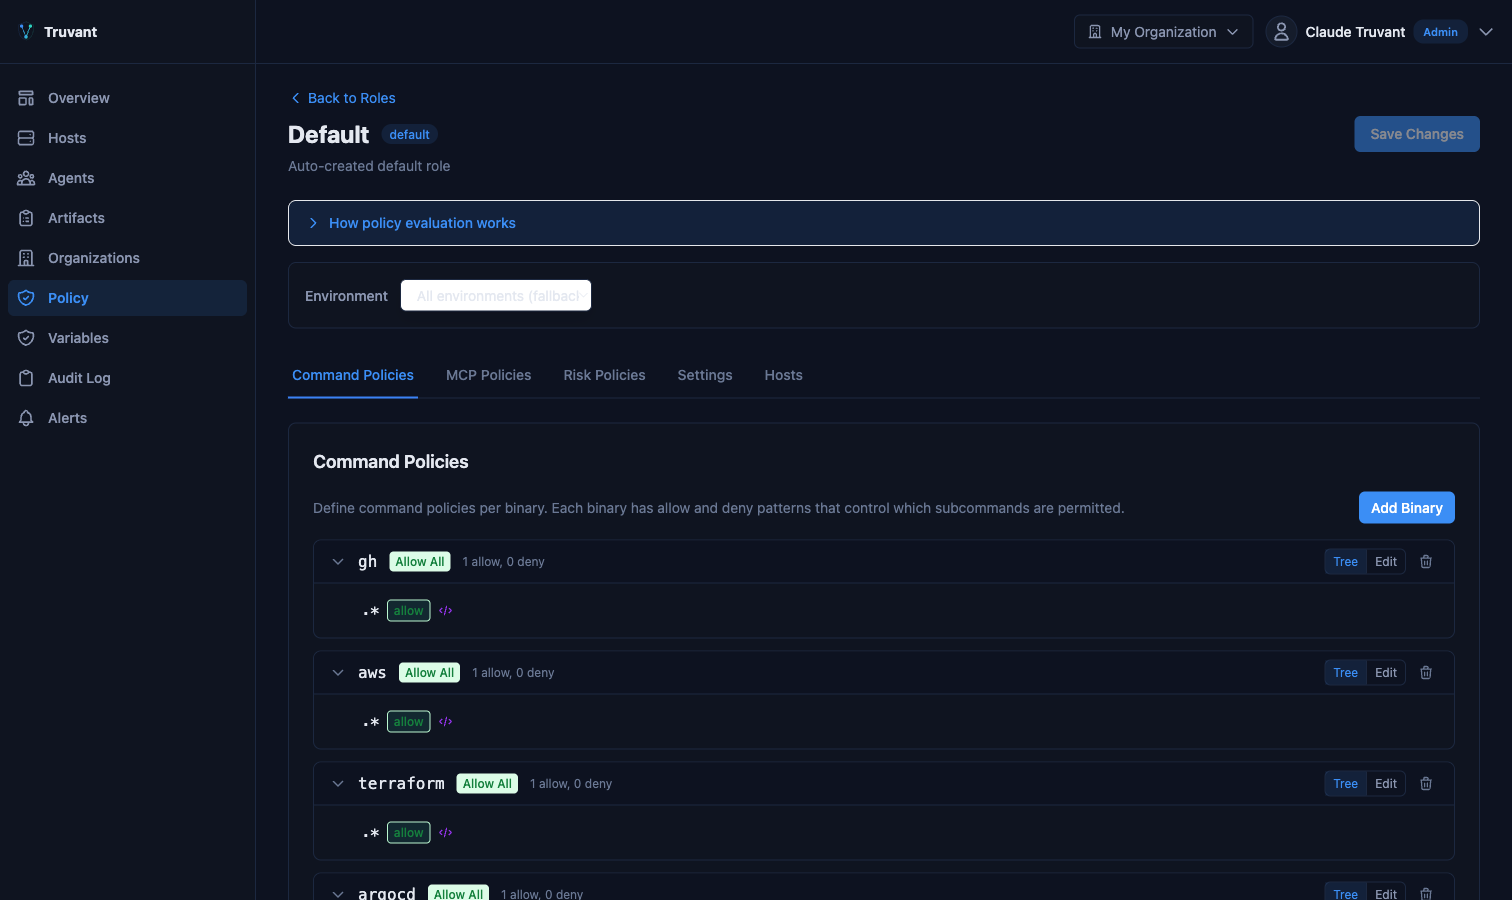Collapse the gh binary section
The image size is (1512, 900).
(x=338, y=562)
